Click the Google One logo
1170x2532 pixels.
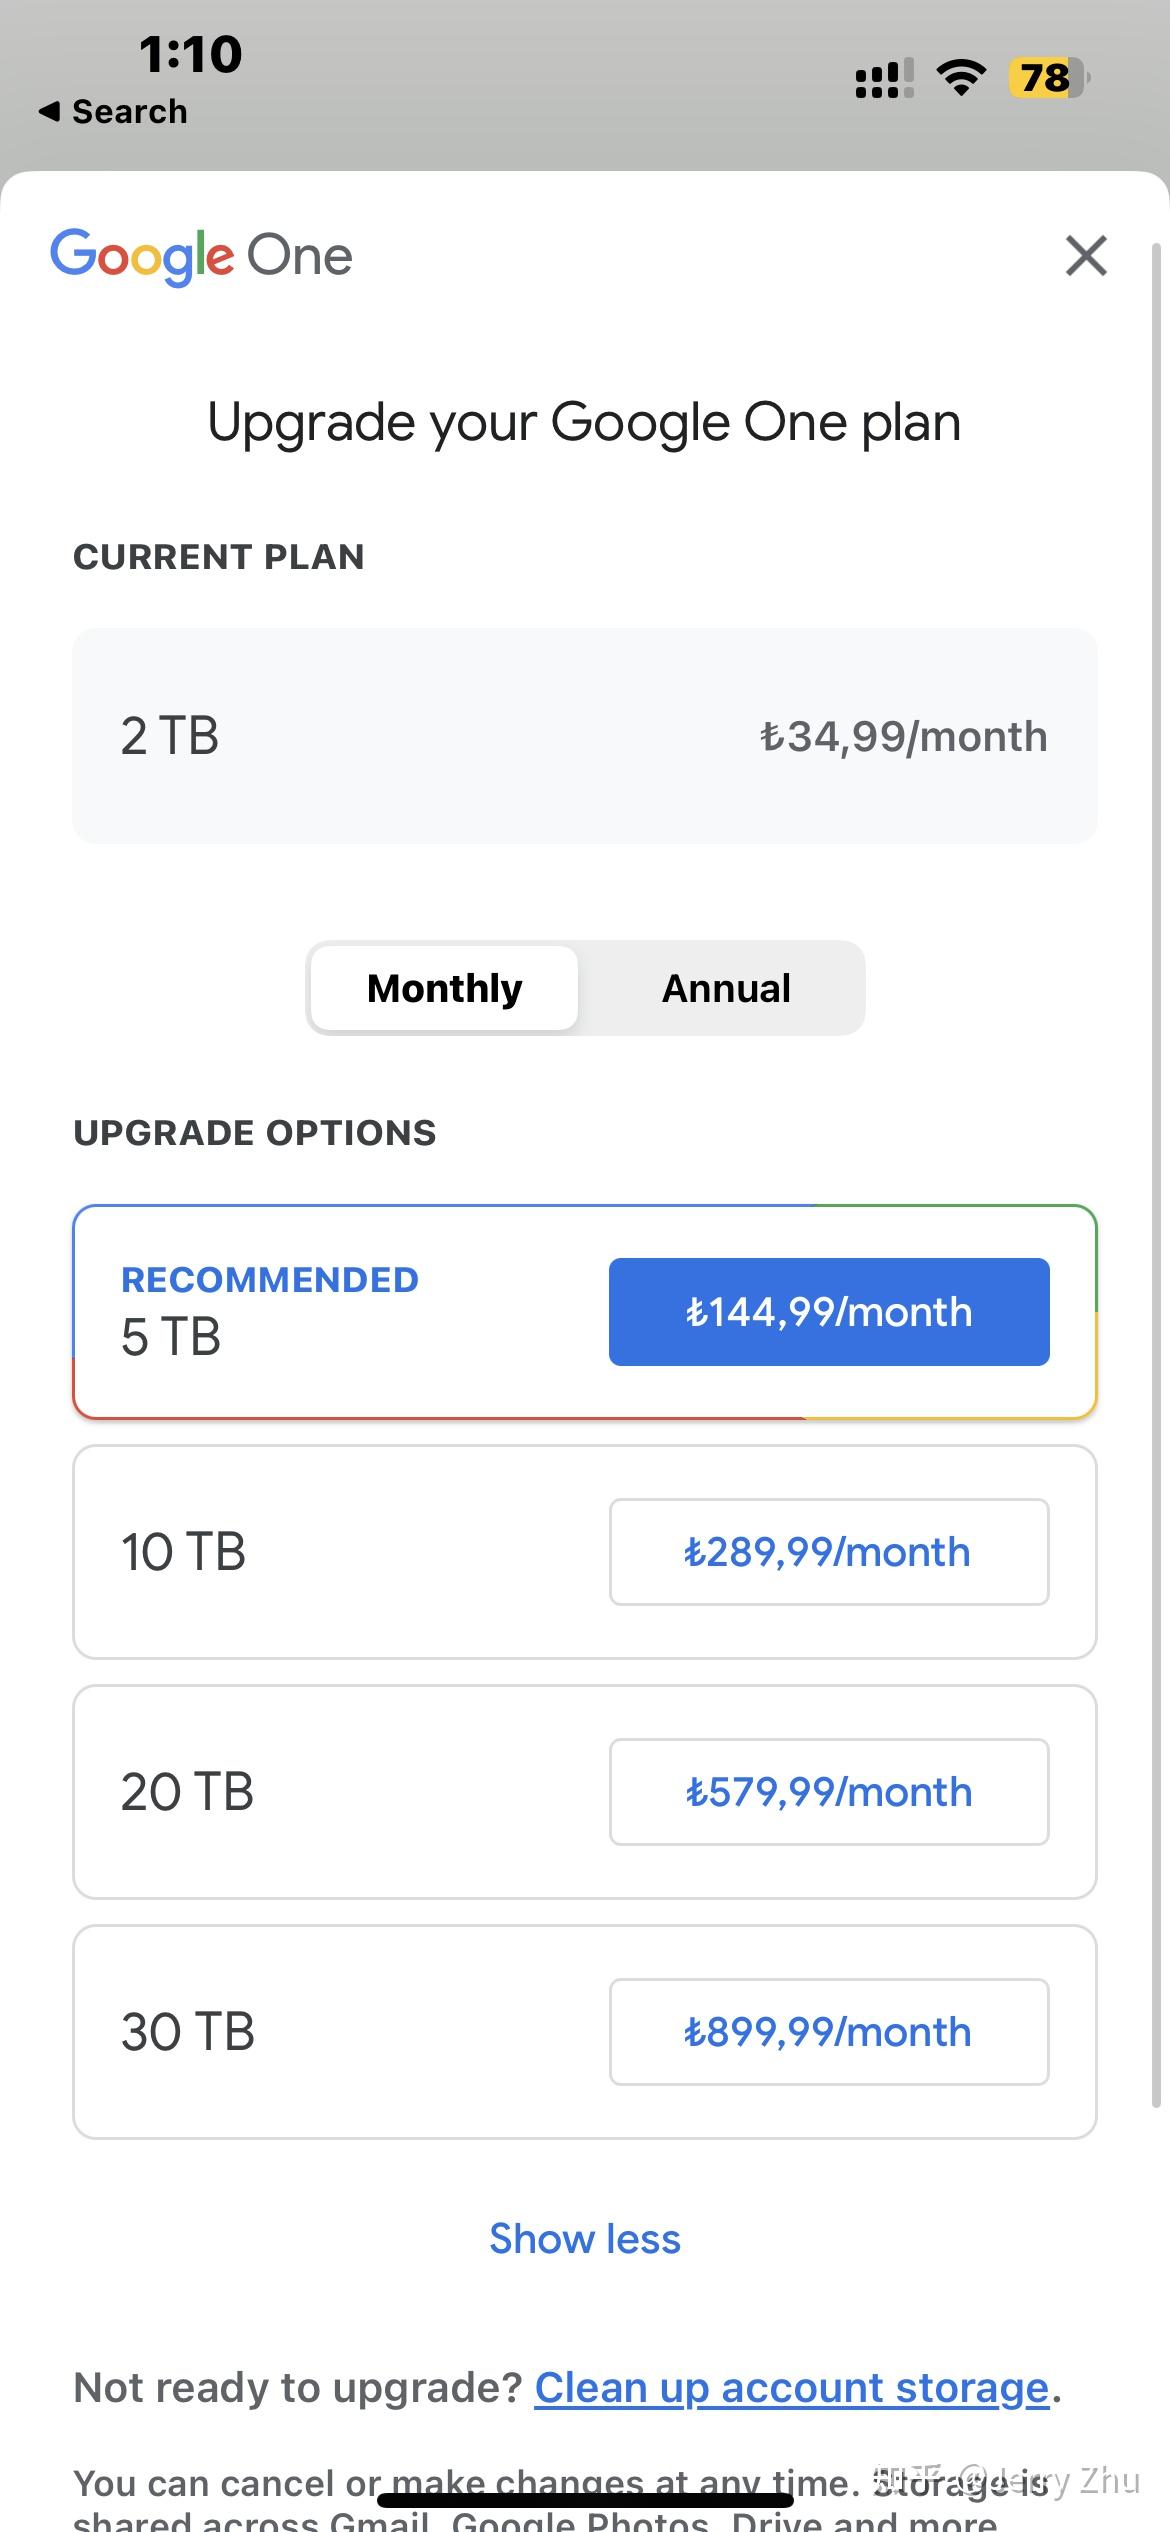[x=201, y=255]
